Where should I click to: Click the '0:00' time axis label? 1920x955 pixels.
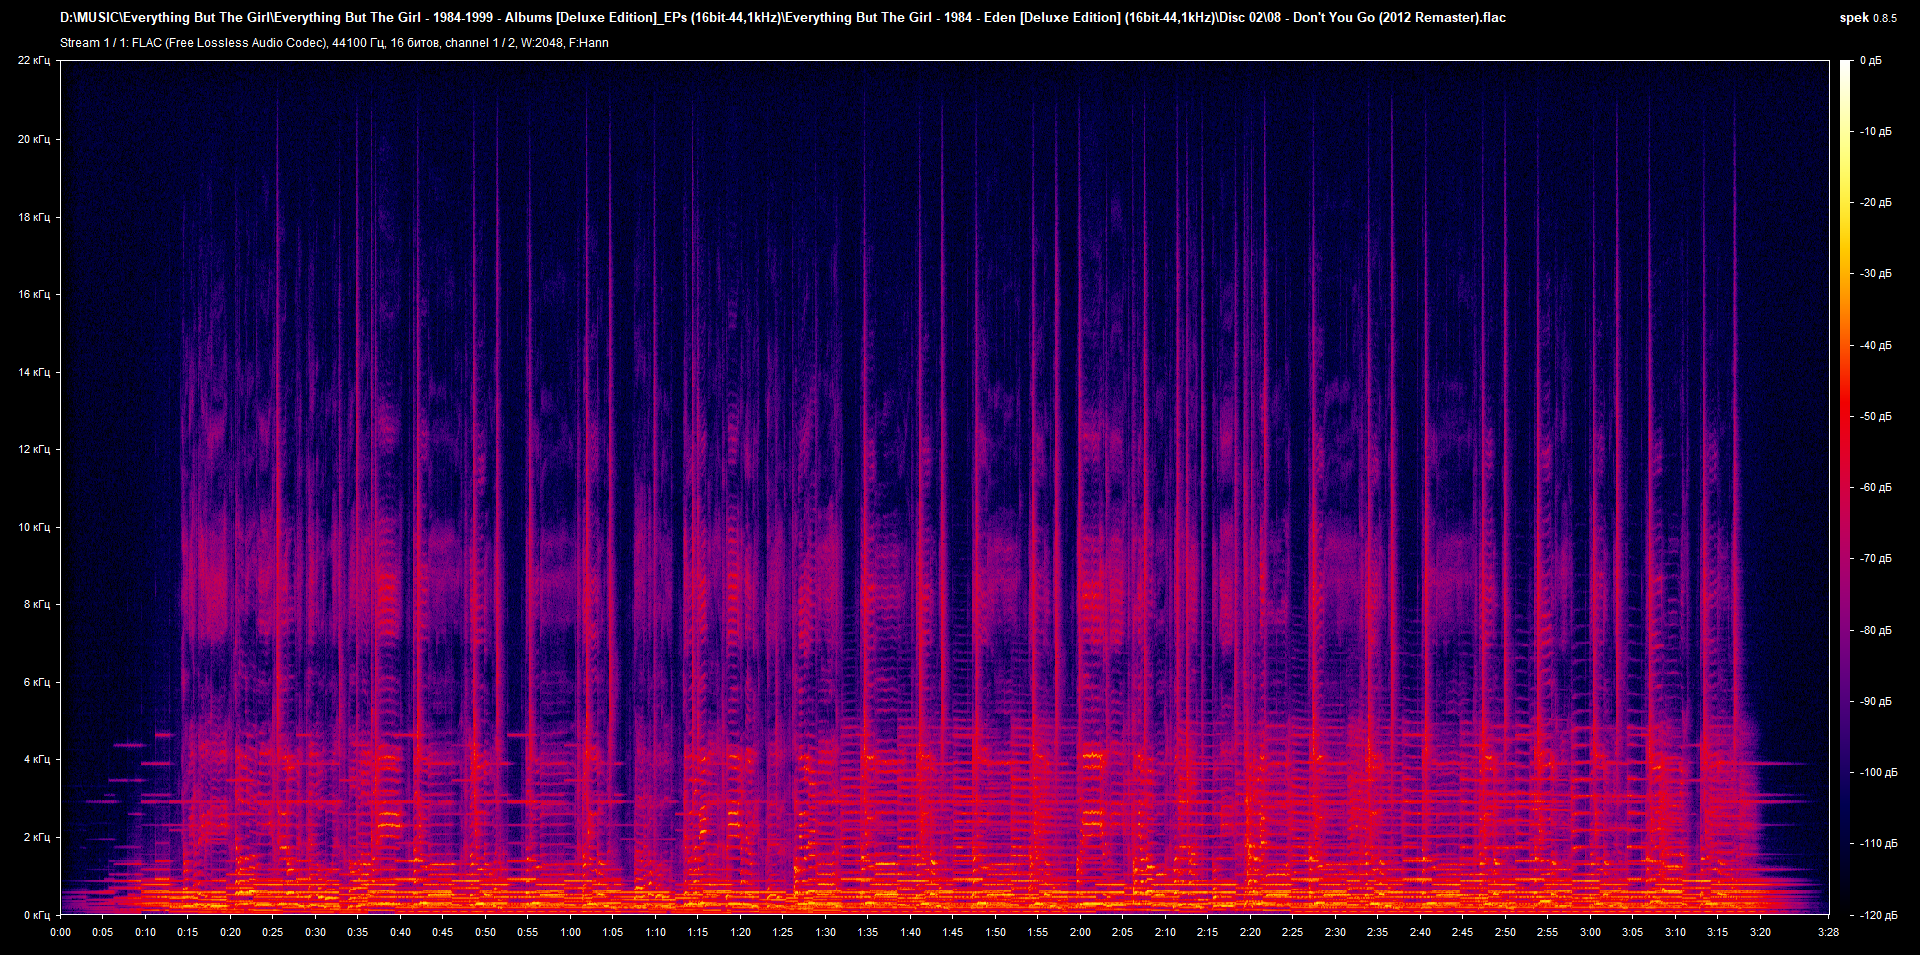point(61,932)
